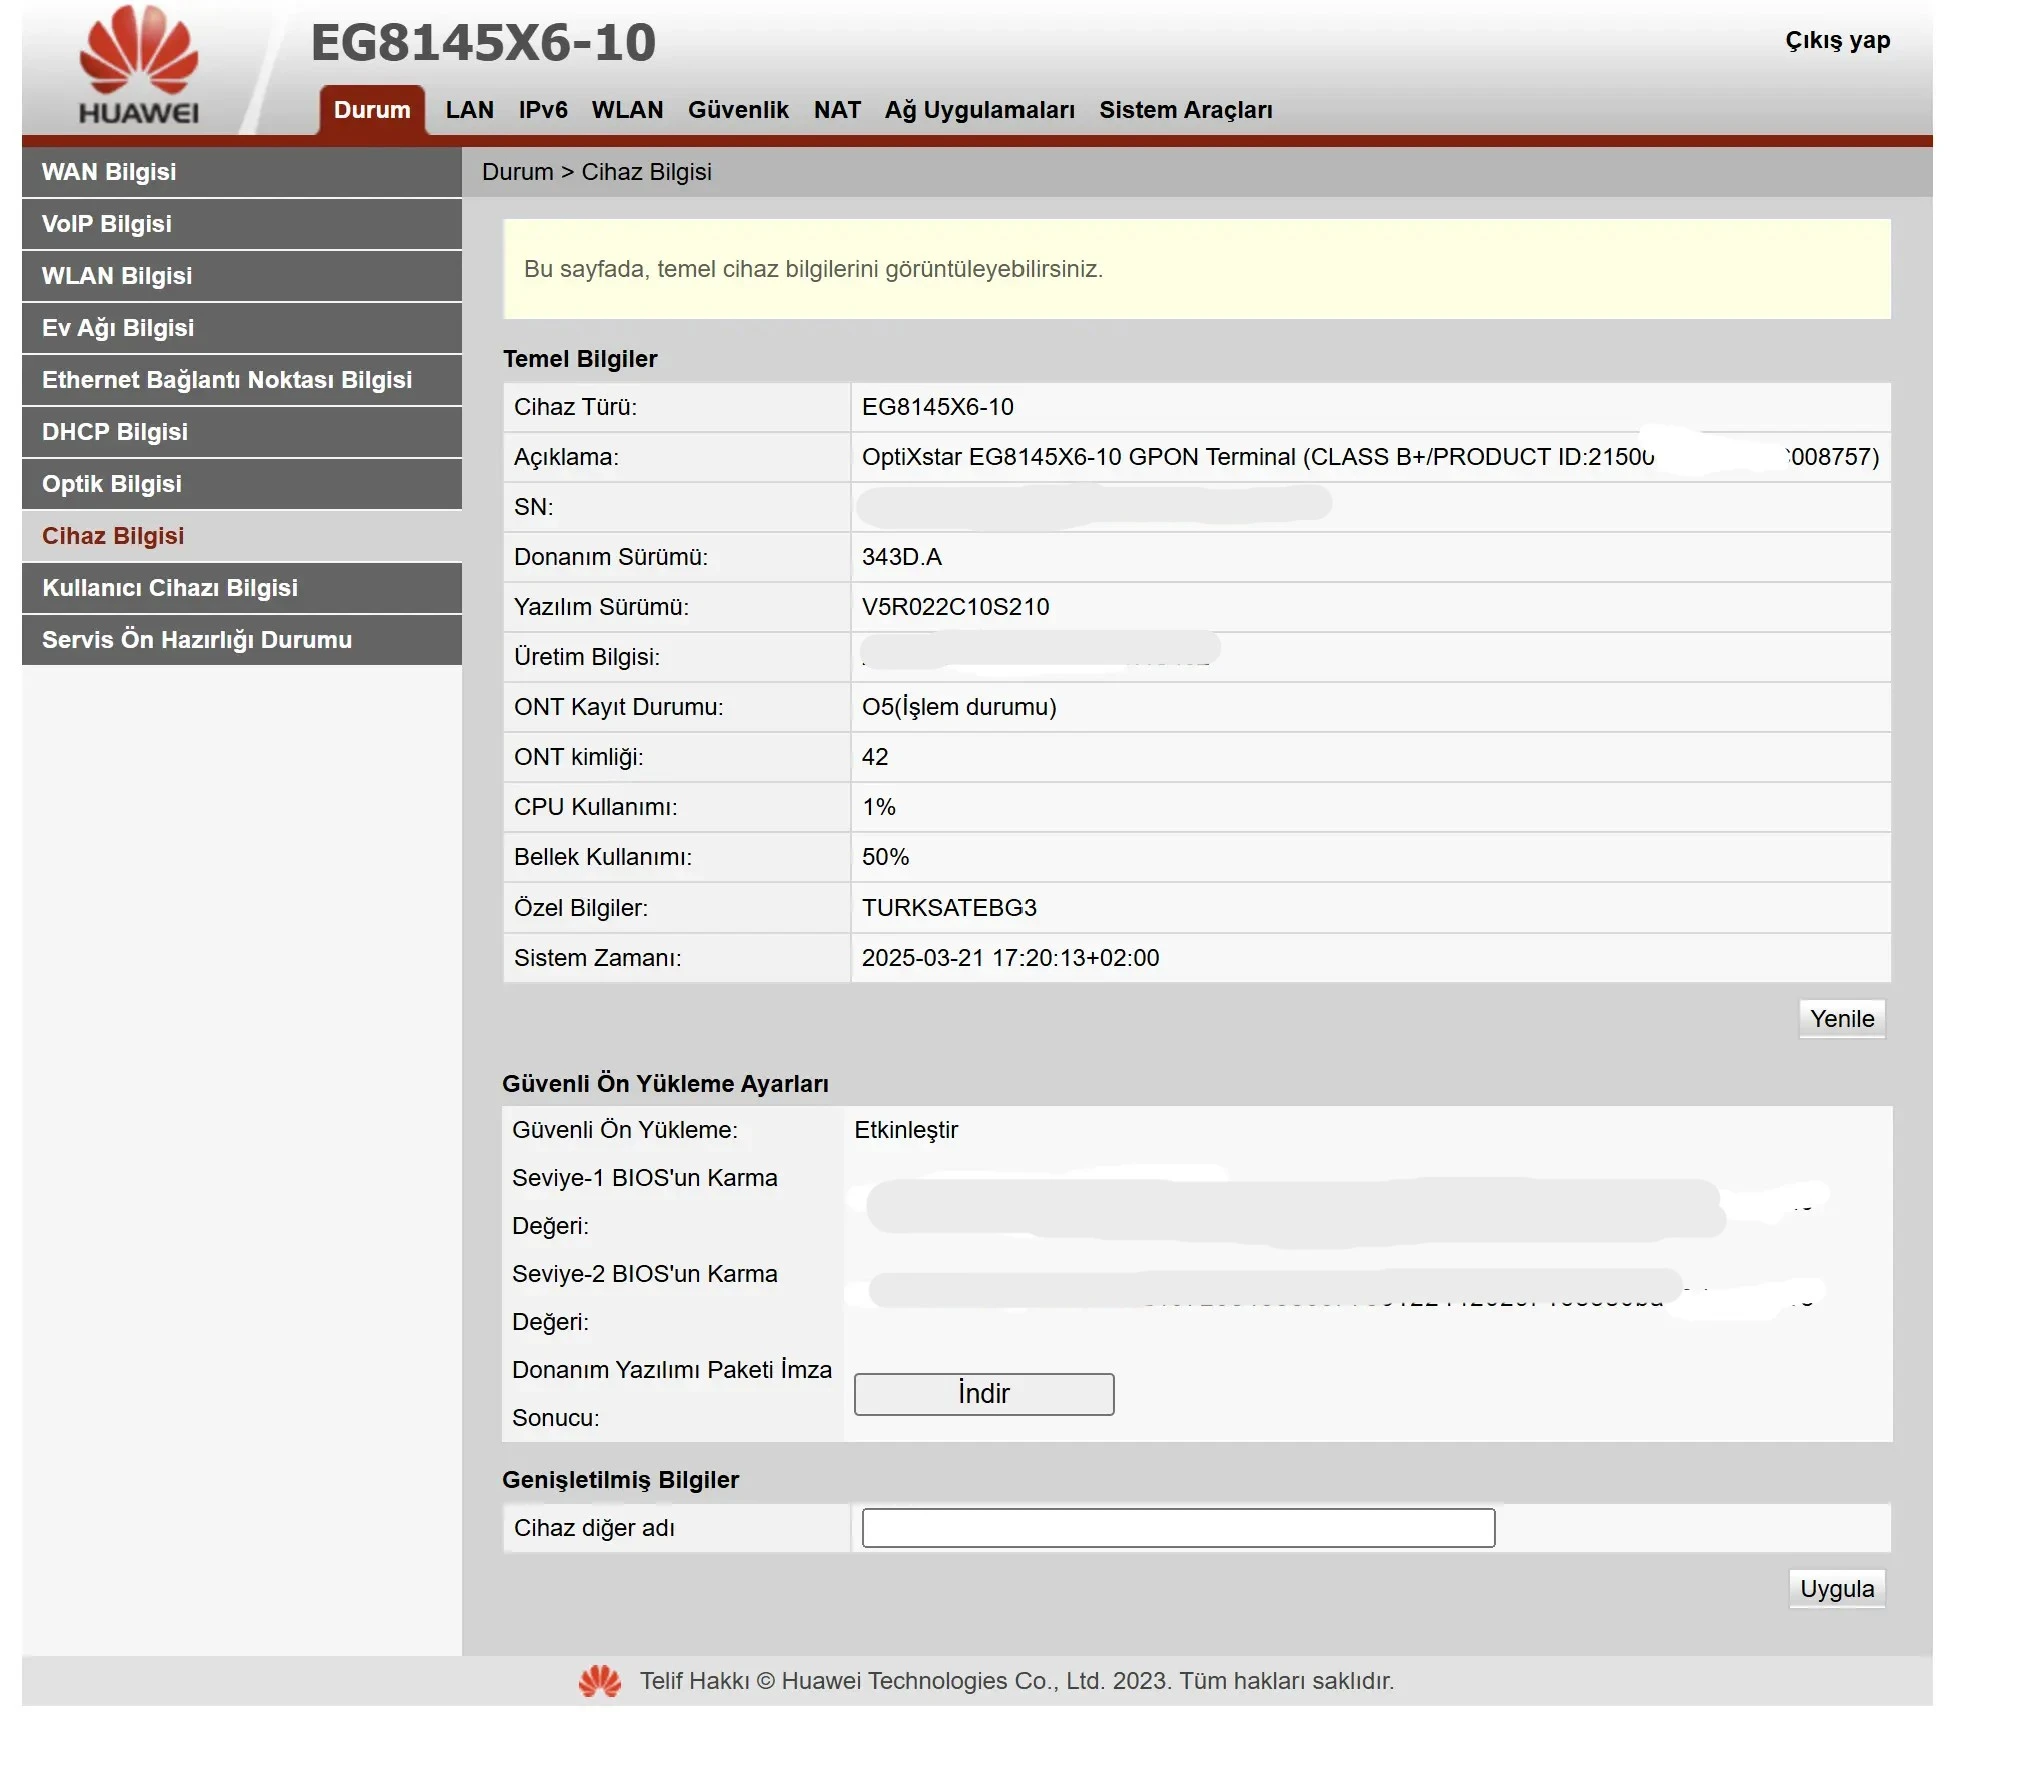Open WLAN Bilgisi sidebar item
2036x1768 pixels.
[x=242, y=276]
